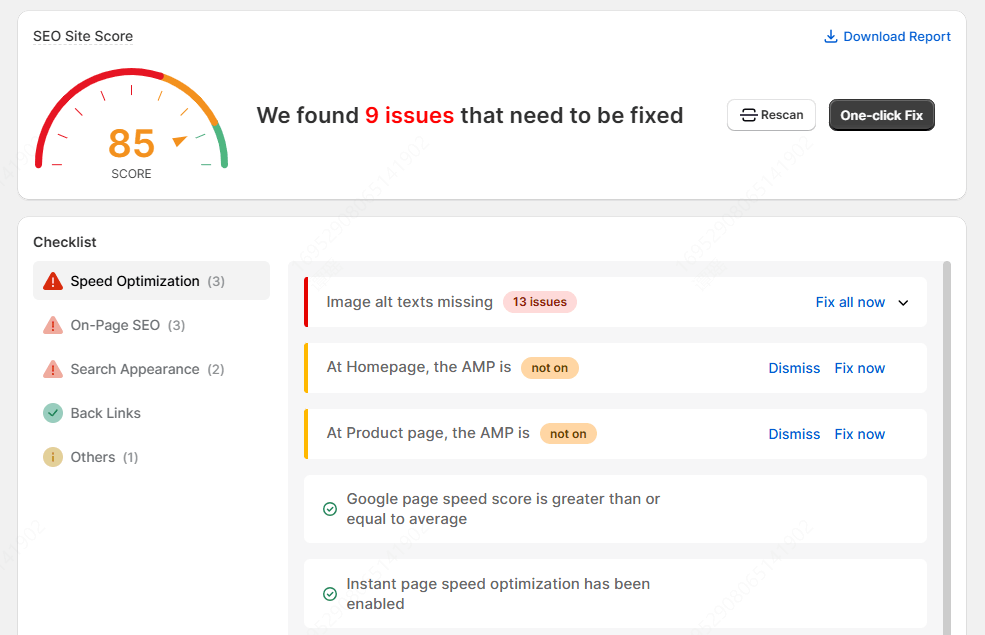Image resolution: width=985 pixels, height=635 pixels.
Task: Click Fix all now for image alt texts
Action: [x=850, y=302]
